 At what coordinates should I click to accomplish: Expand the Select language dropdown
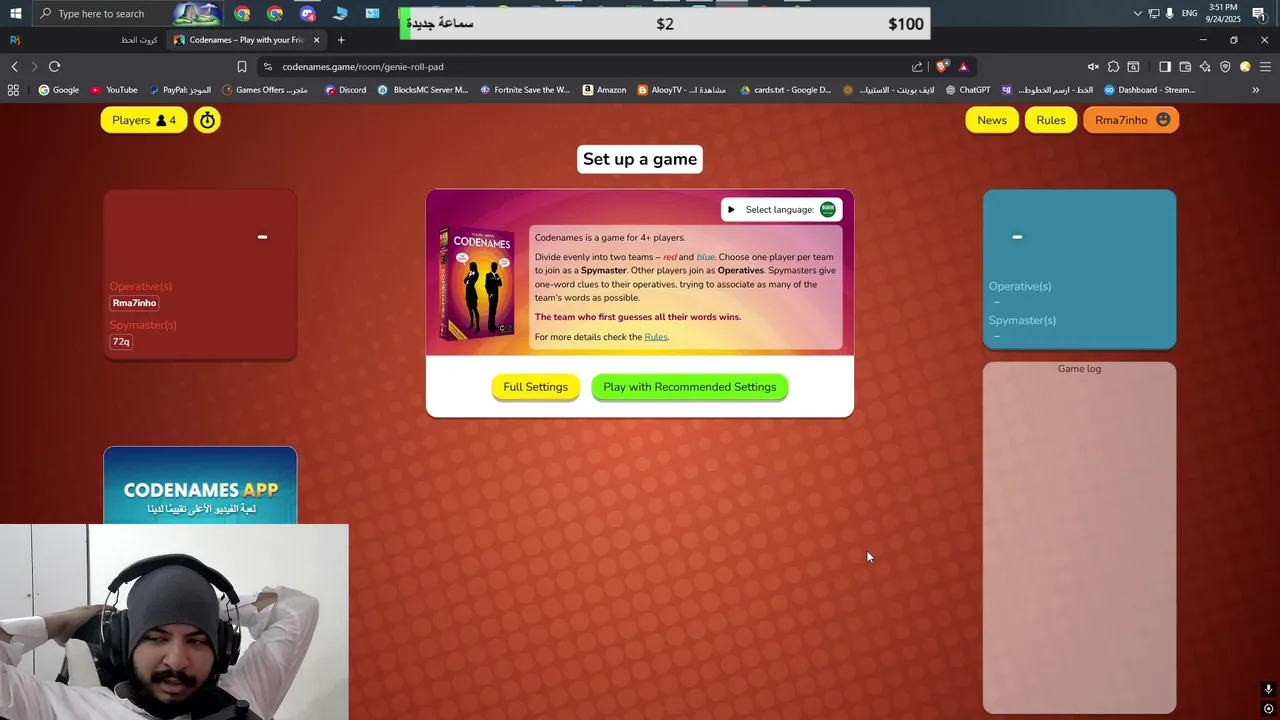click(782, 210)
